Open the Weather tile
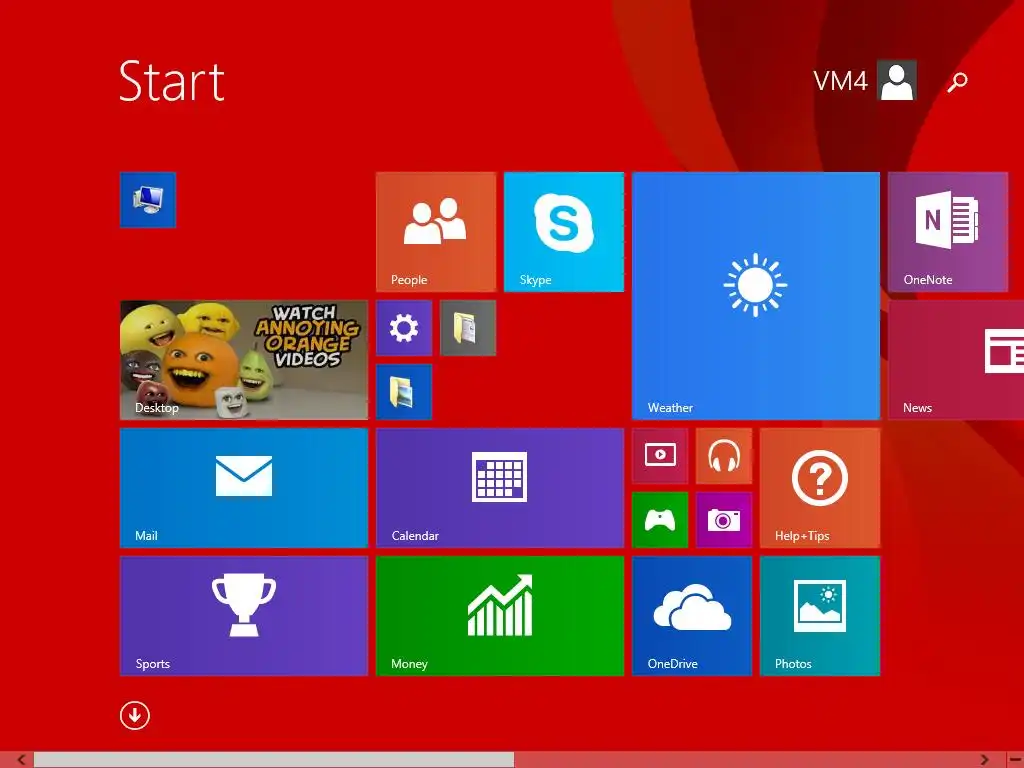 756,296
